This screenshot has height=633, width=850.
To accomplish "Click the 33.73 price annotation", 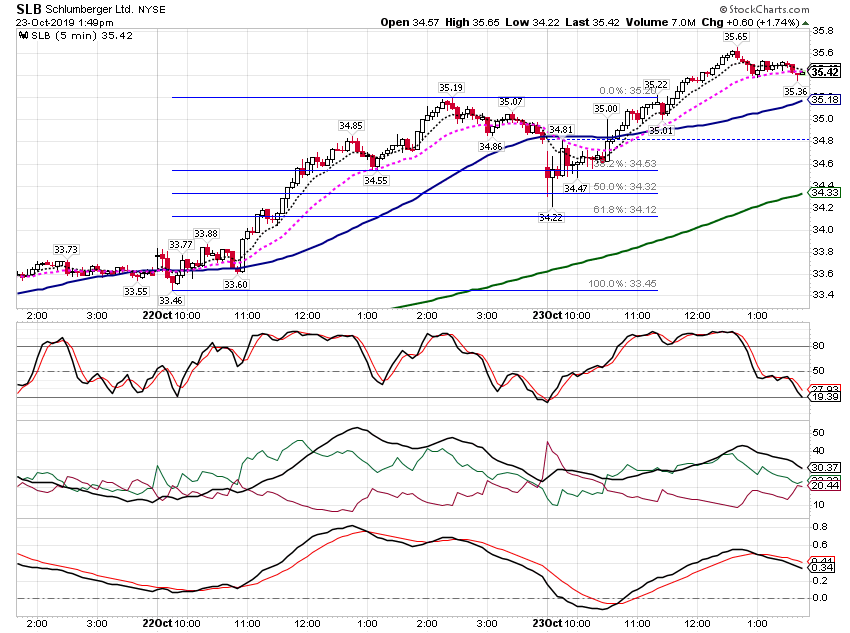I will (x=66, y=250).
